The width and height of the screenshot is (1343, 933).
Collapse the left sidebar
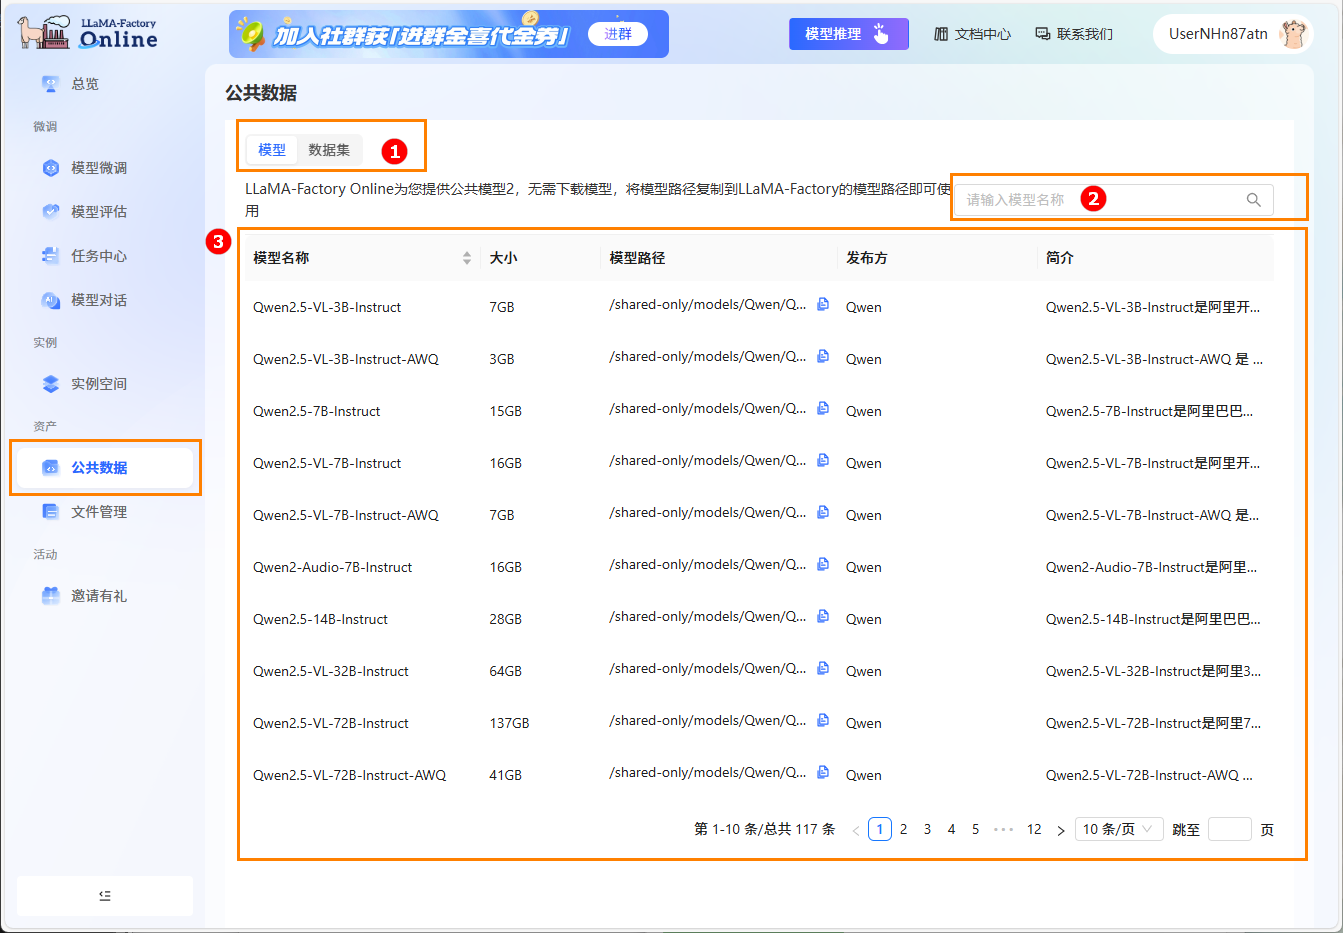104,895
